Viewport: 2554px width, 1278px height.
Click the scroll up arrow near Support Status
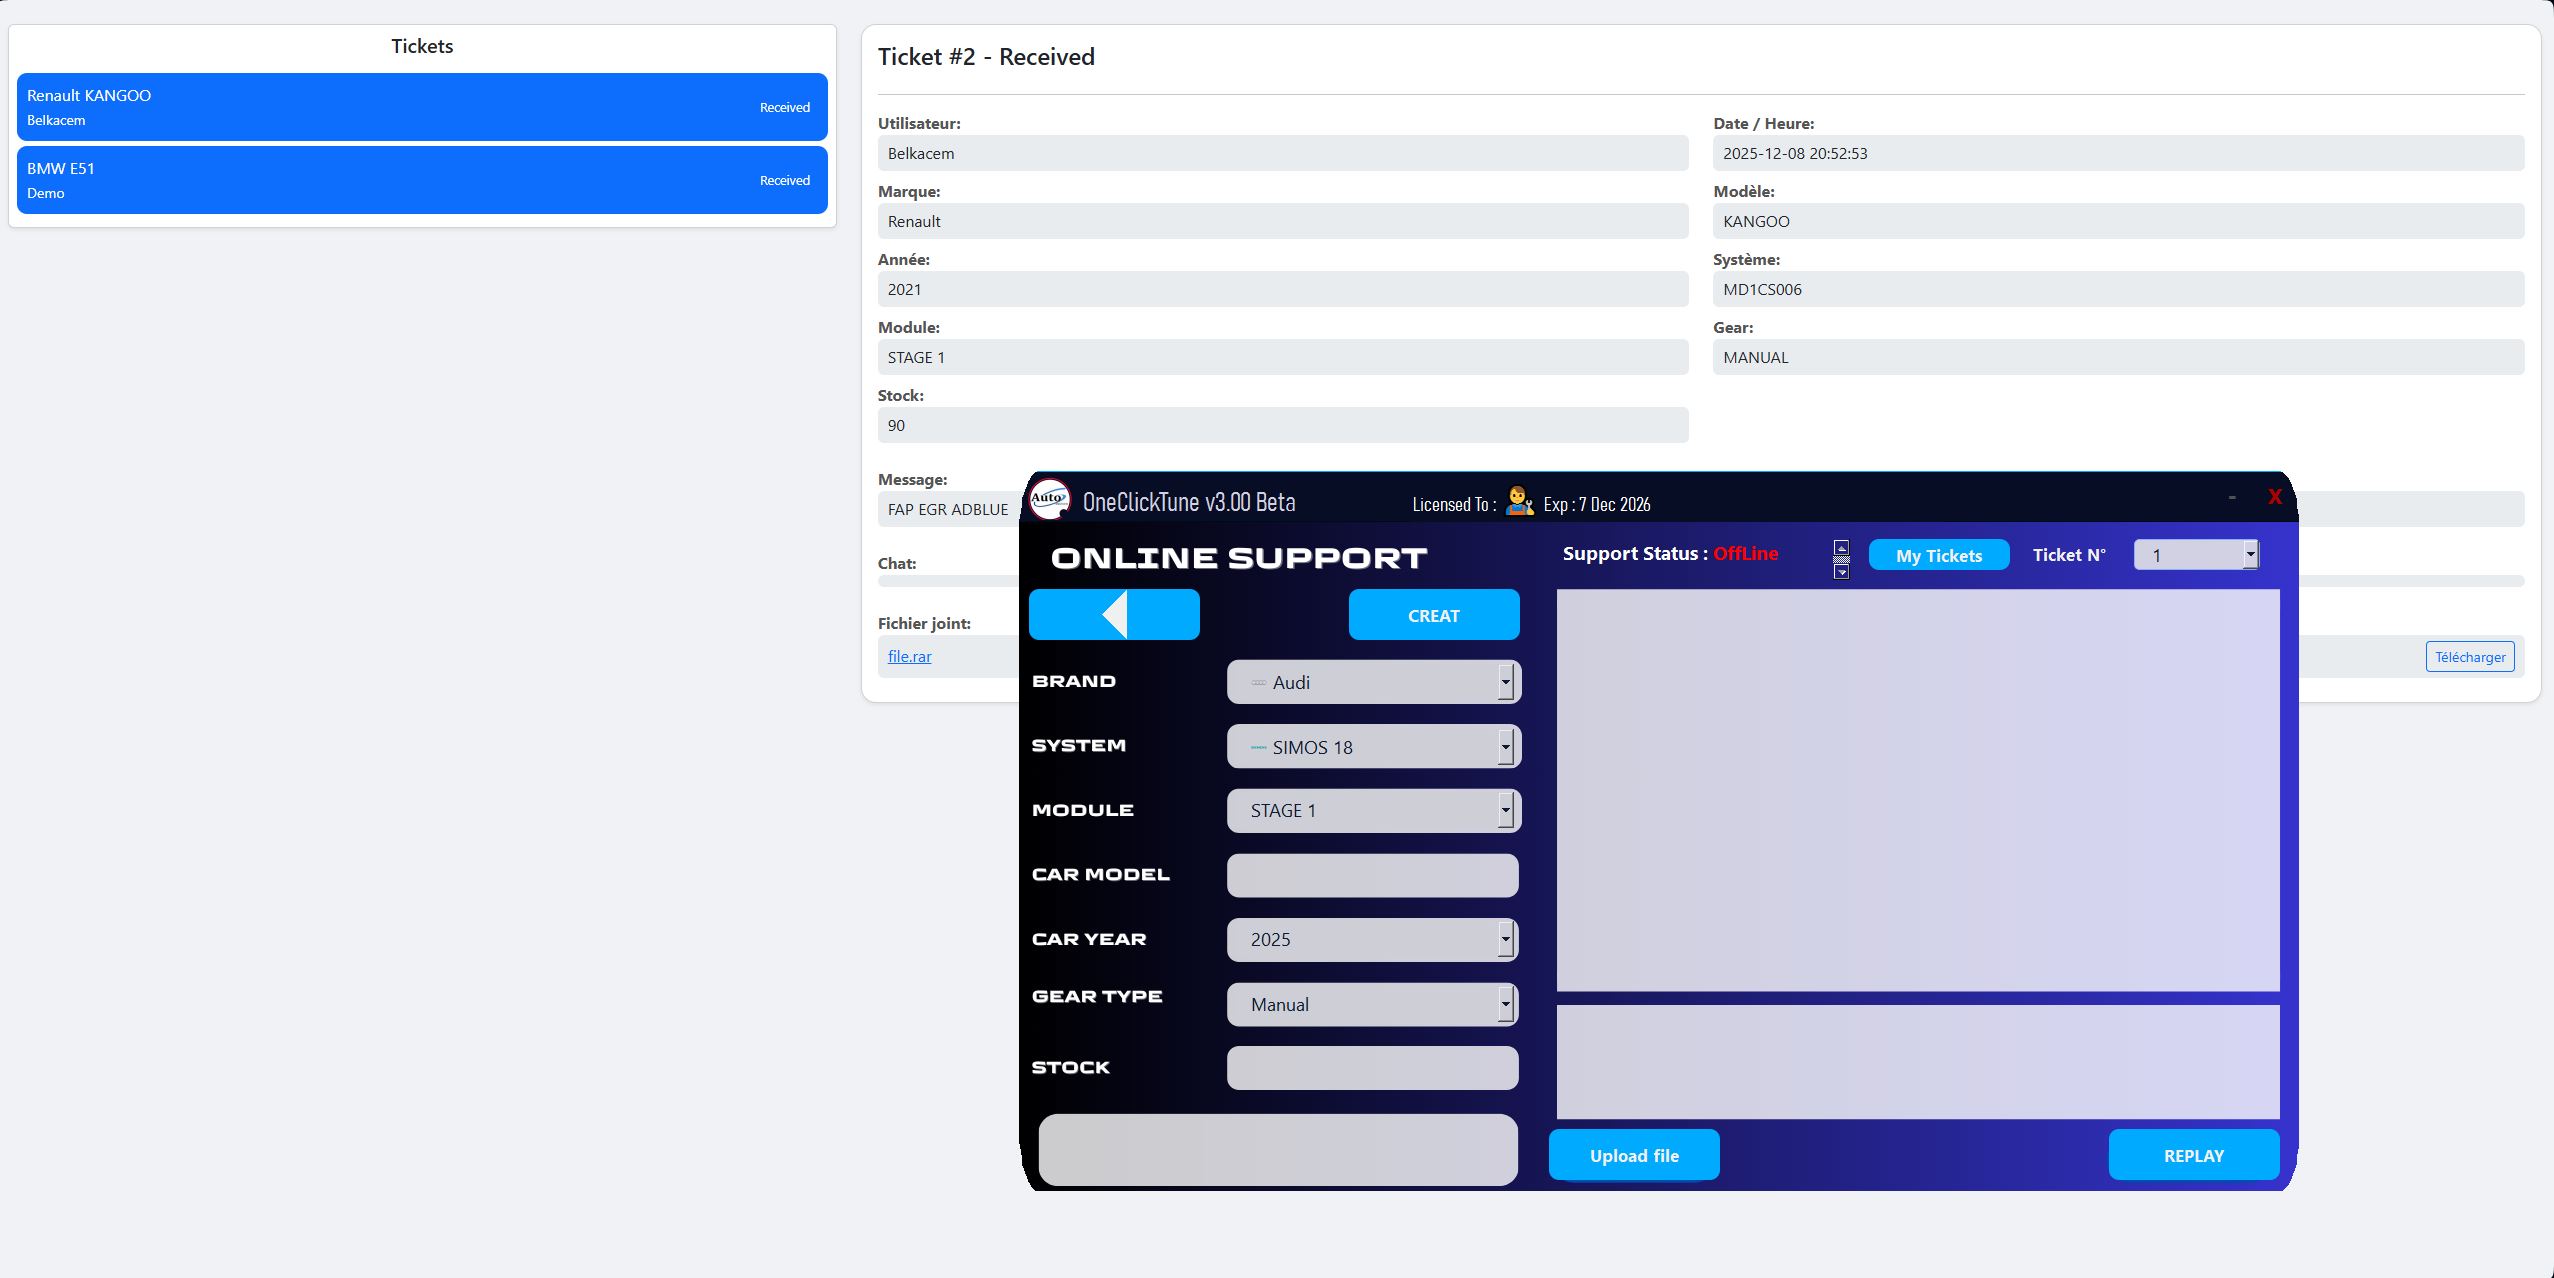pyautogui.click(x=1841, y=547)
